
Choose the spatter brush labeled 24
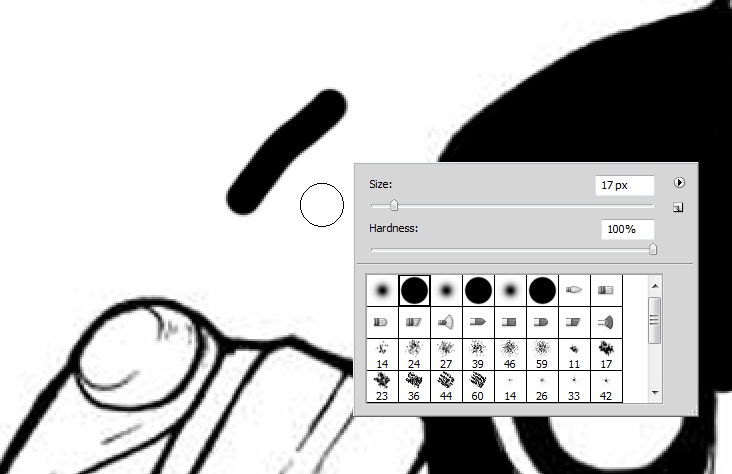tap(414, 354)
